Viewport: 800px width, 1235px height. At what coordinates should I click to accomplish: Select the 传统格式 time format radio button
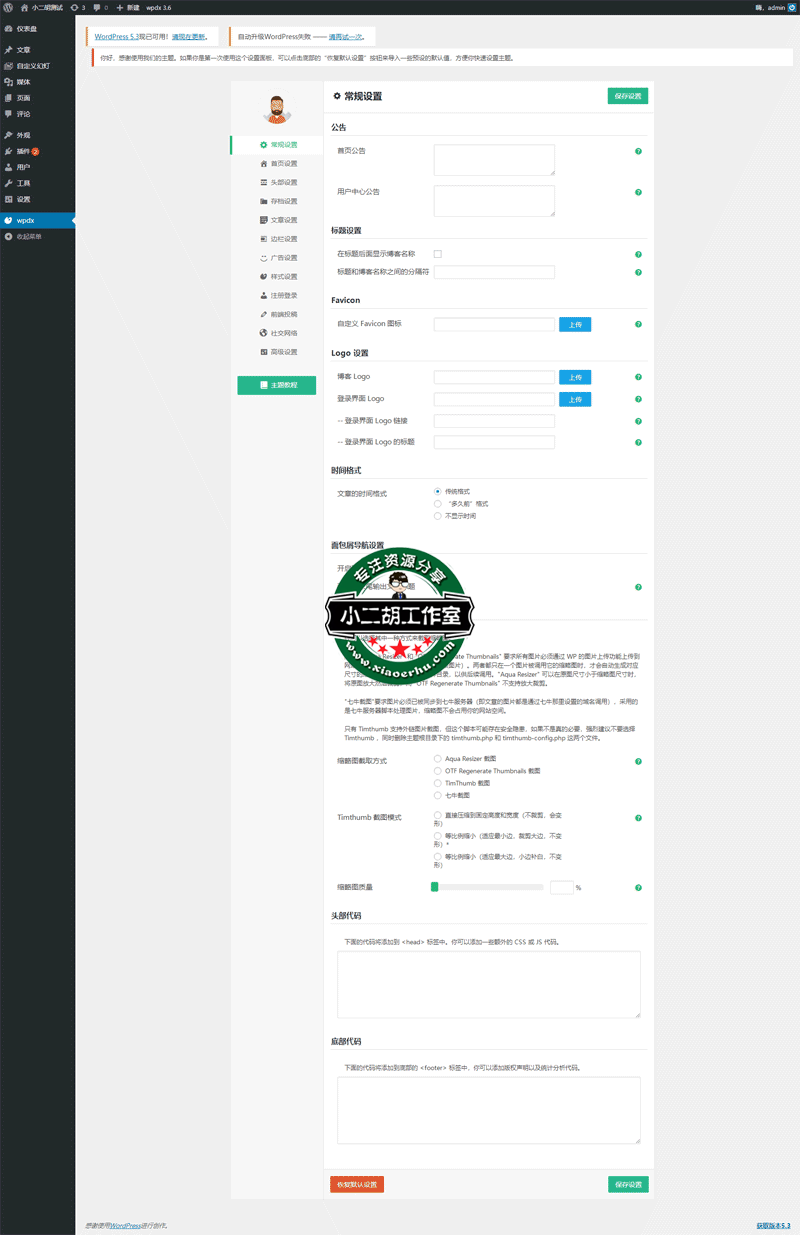click(437, 490)
